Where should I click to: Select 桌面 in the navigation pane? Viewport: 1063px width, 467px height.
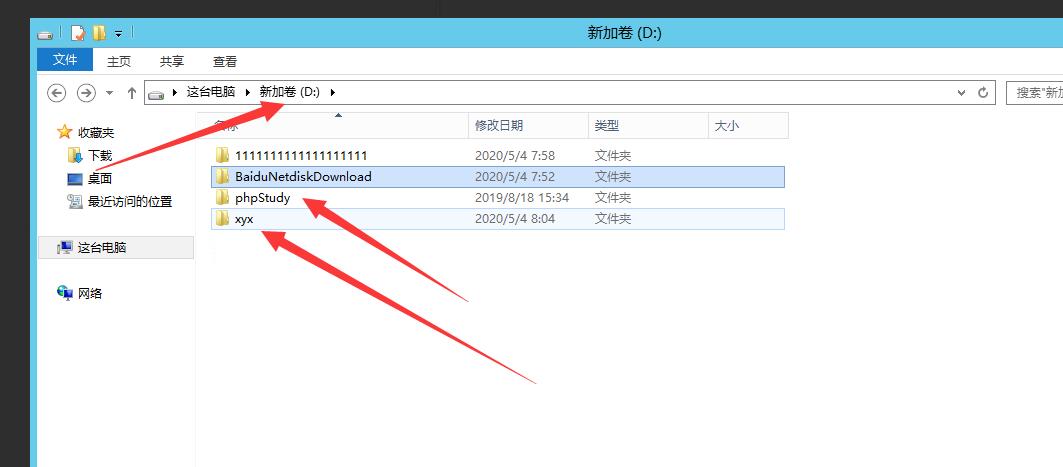(x=99, y=178)
